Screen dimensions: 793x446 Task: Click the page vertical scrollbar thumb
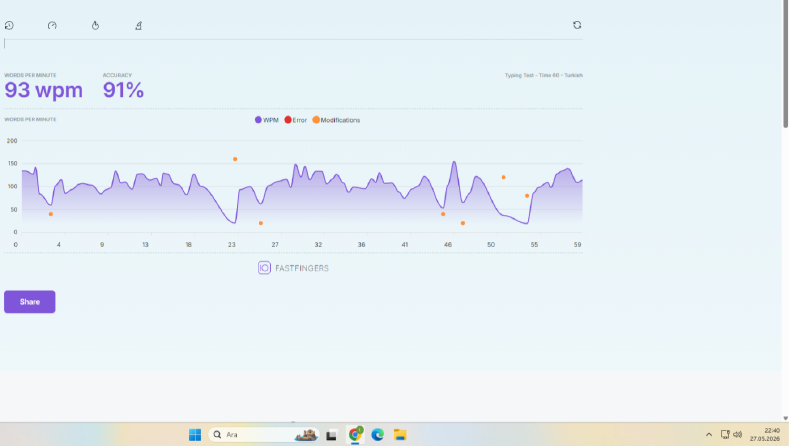pyautogui.click(x=785, y=66)
